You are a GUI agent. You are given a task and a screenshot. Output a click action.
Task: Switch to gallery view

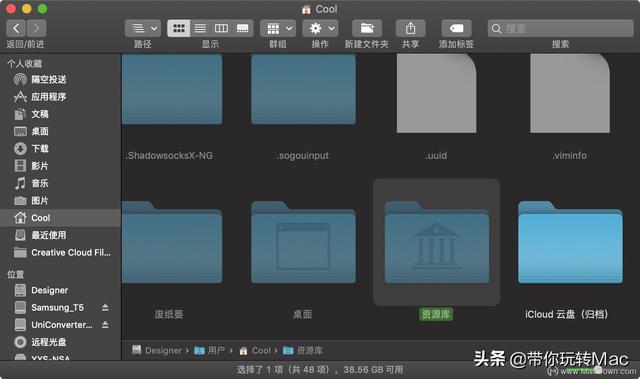click(x=242, y=29)
